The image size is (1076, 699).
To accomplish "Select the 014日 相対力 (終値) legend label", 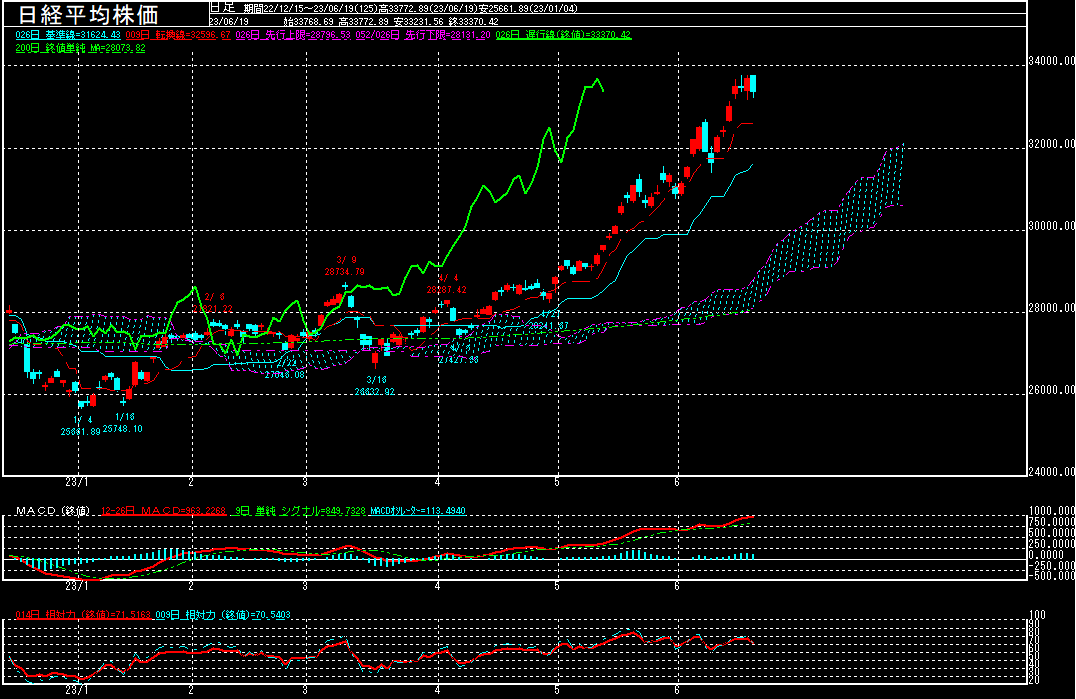I will [x=83, y=615].
